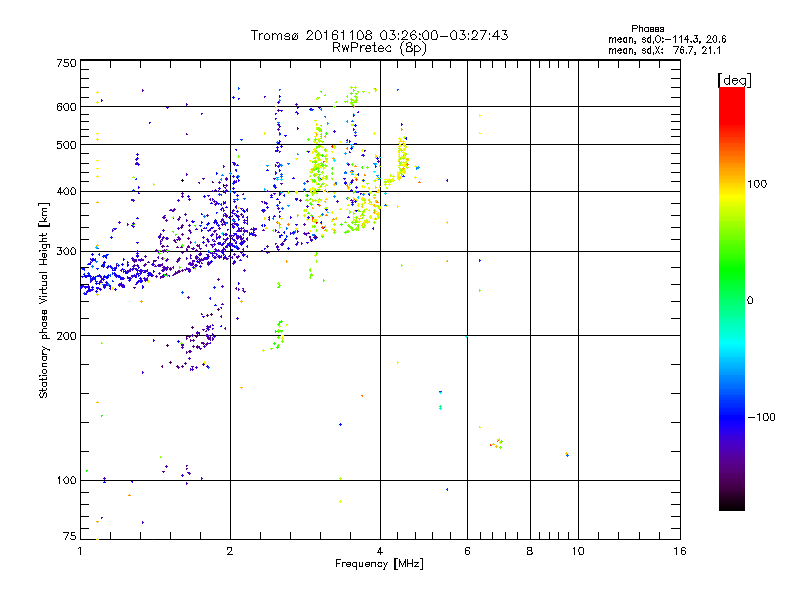Click the y-axis "500" tick label
The width and height of the screenshot is (800, 600).
[67, 145]
